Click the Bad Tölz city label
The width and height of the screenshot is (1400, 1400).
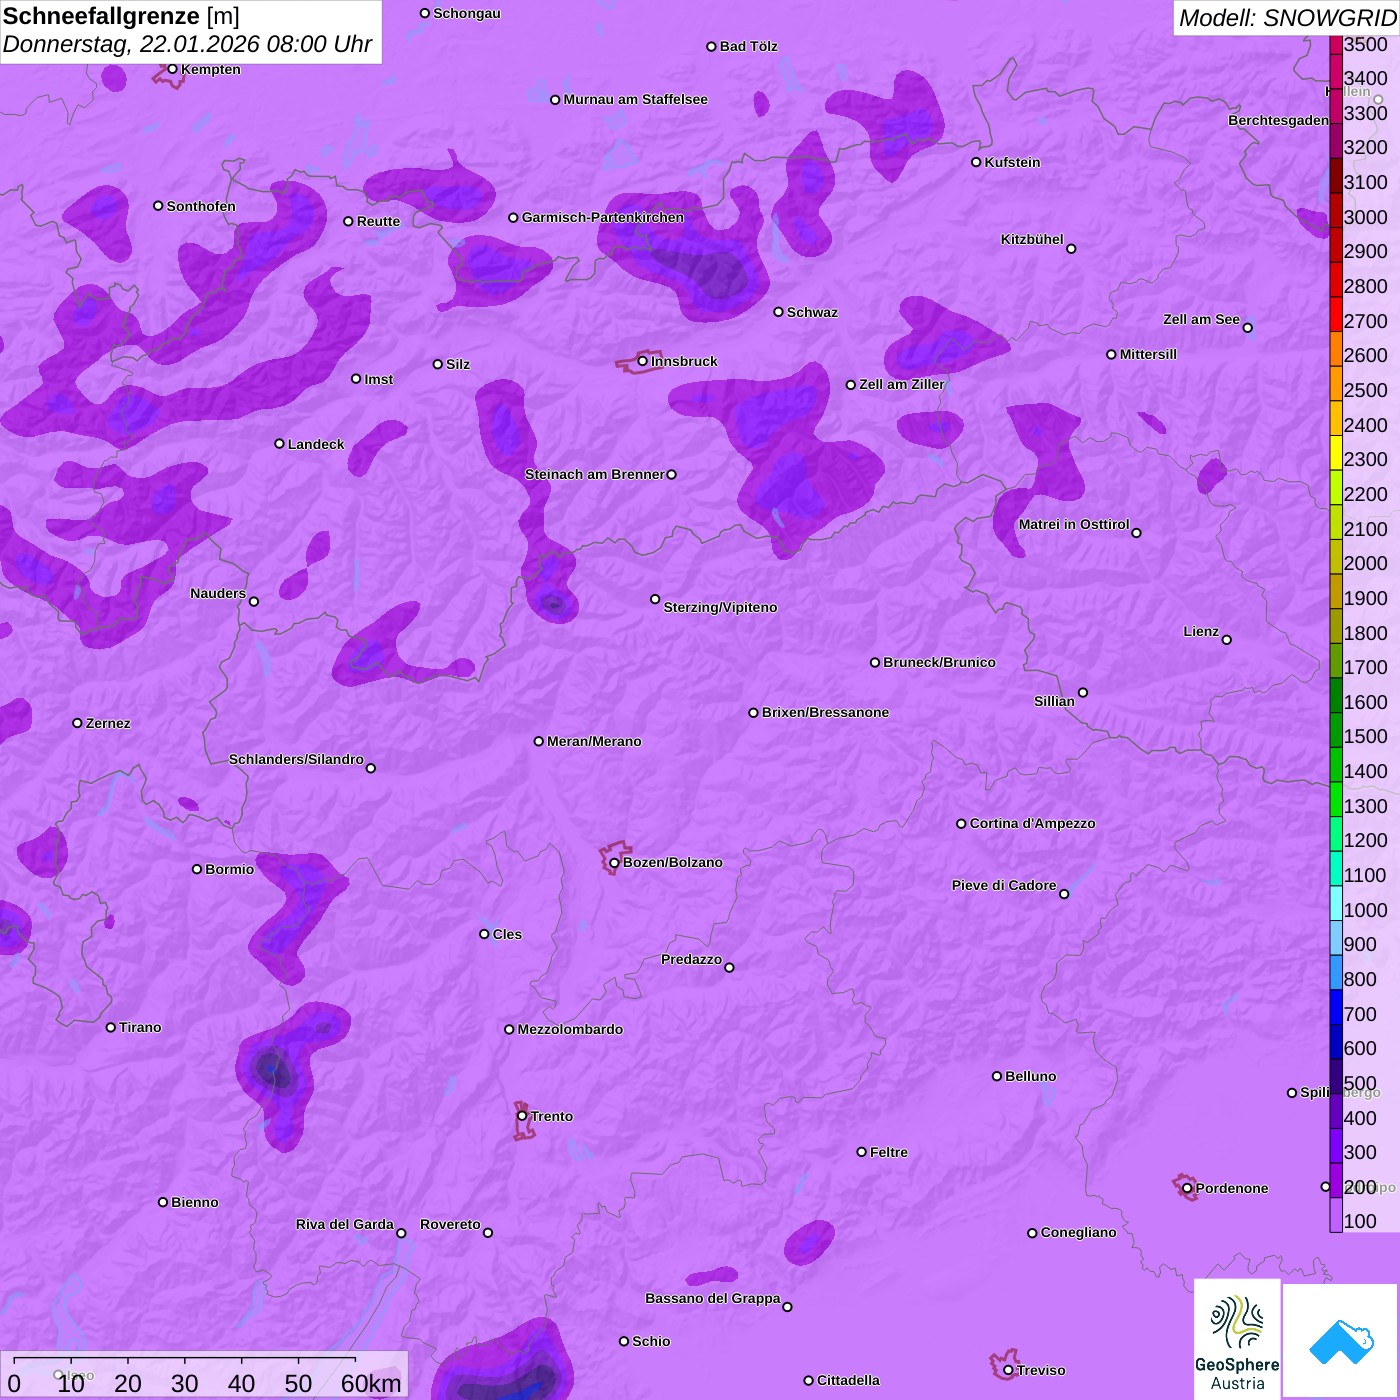point(748,46)
